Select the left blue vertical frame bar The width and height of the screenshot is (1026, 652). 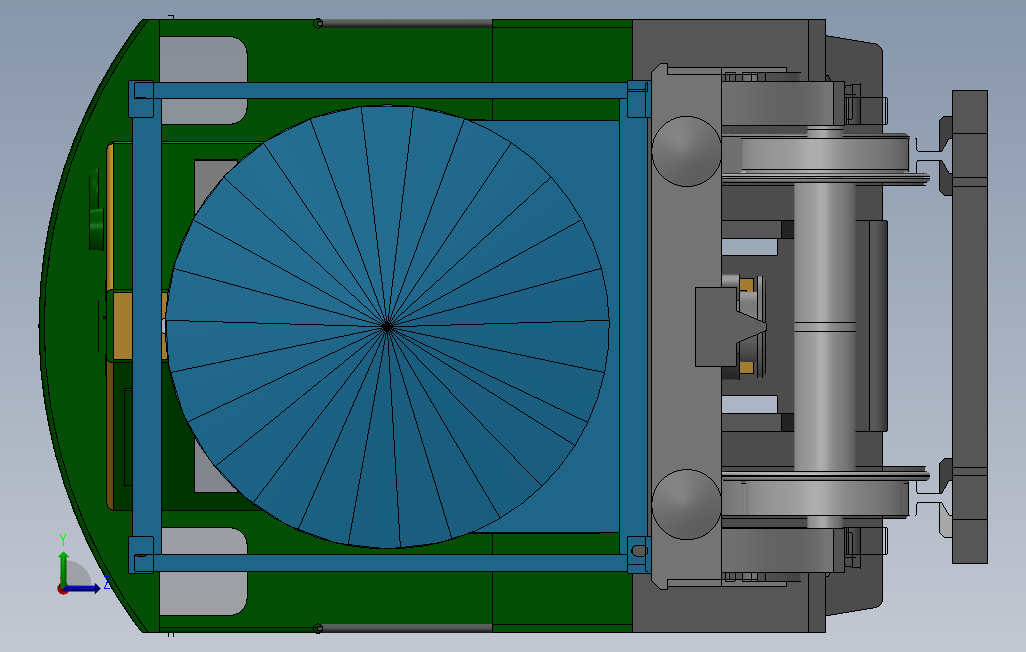(147, 327)
